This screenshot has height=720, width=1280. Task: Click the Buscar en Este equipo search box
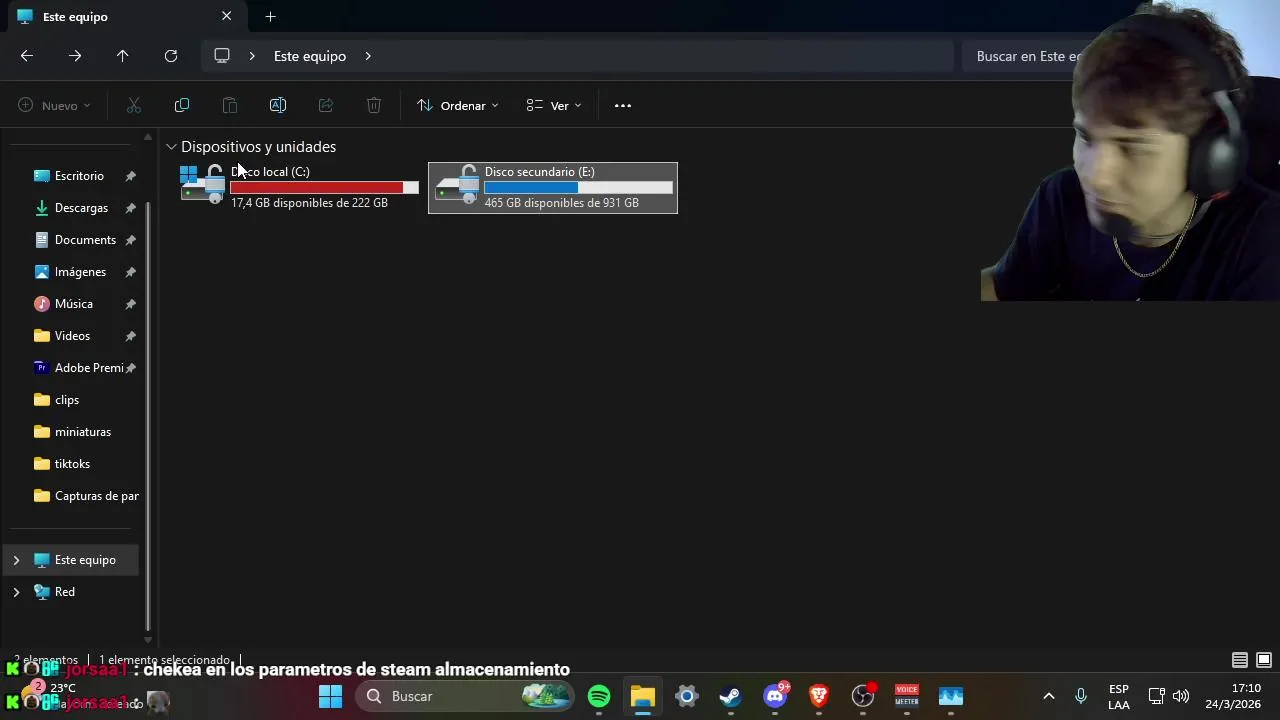point(1028,56)
